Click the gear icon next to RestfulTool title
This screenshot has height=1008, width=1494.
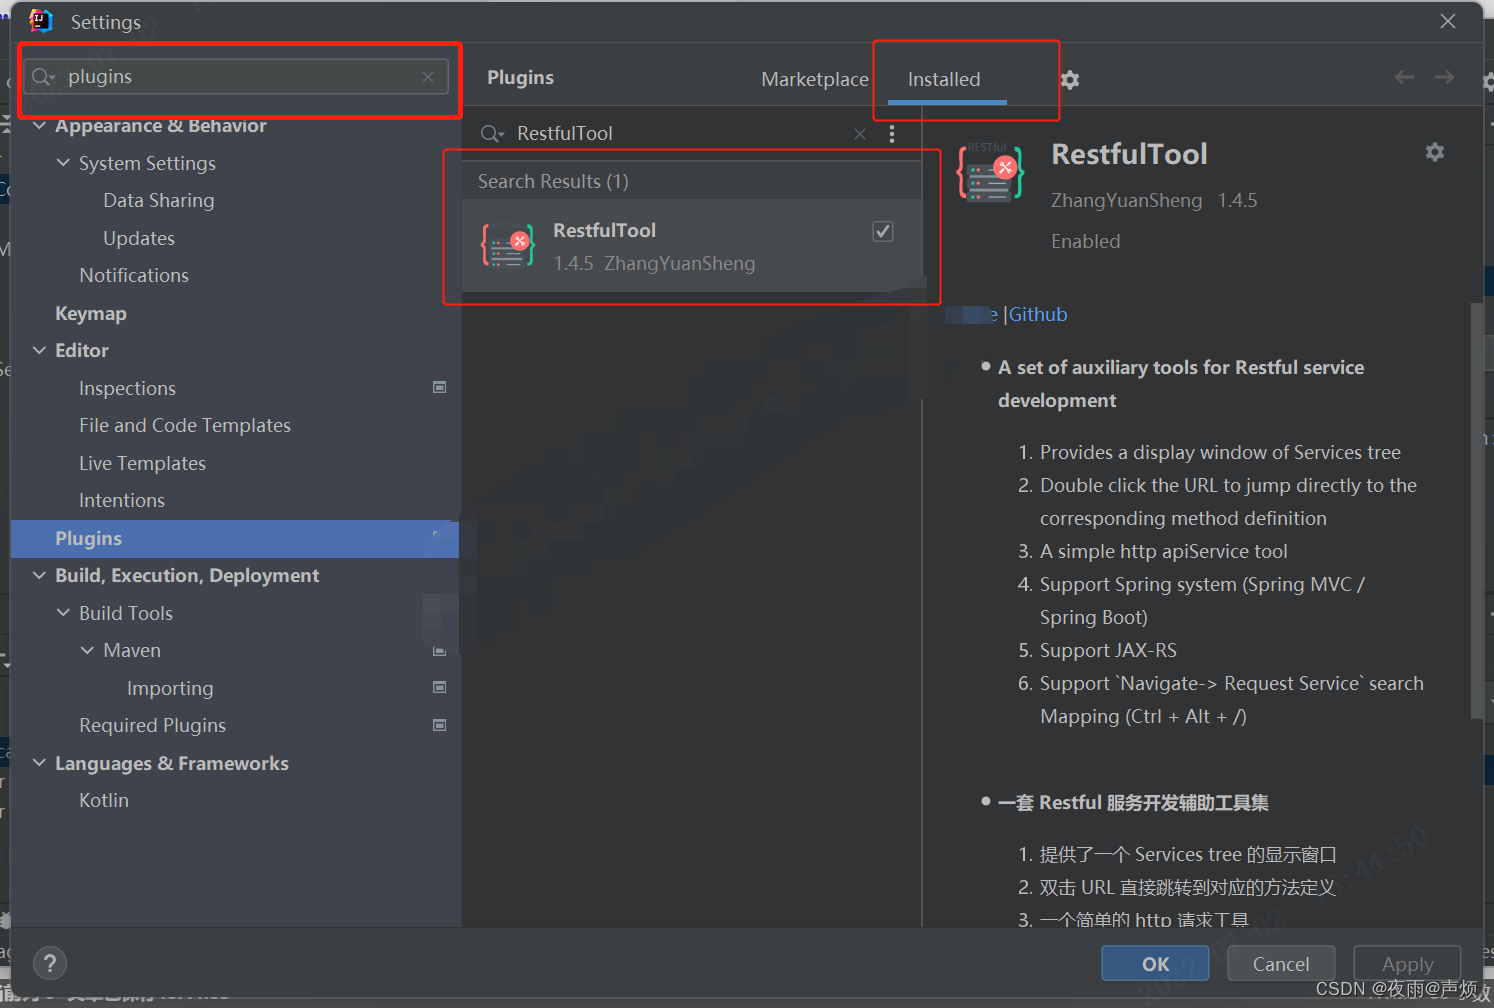pyautogui.click(x=1435, y=151)
